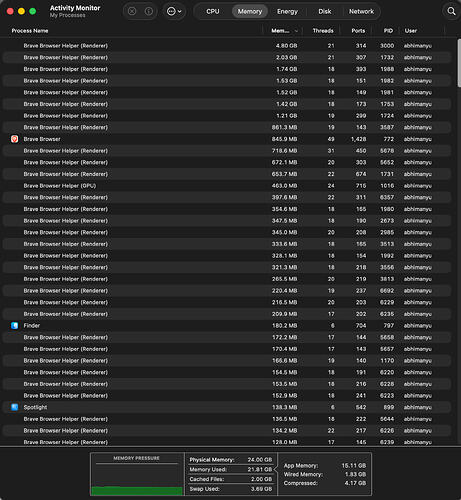Click the Spotlight app icon
This screenshot has height=500, width=461.
pos(14,407)
